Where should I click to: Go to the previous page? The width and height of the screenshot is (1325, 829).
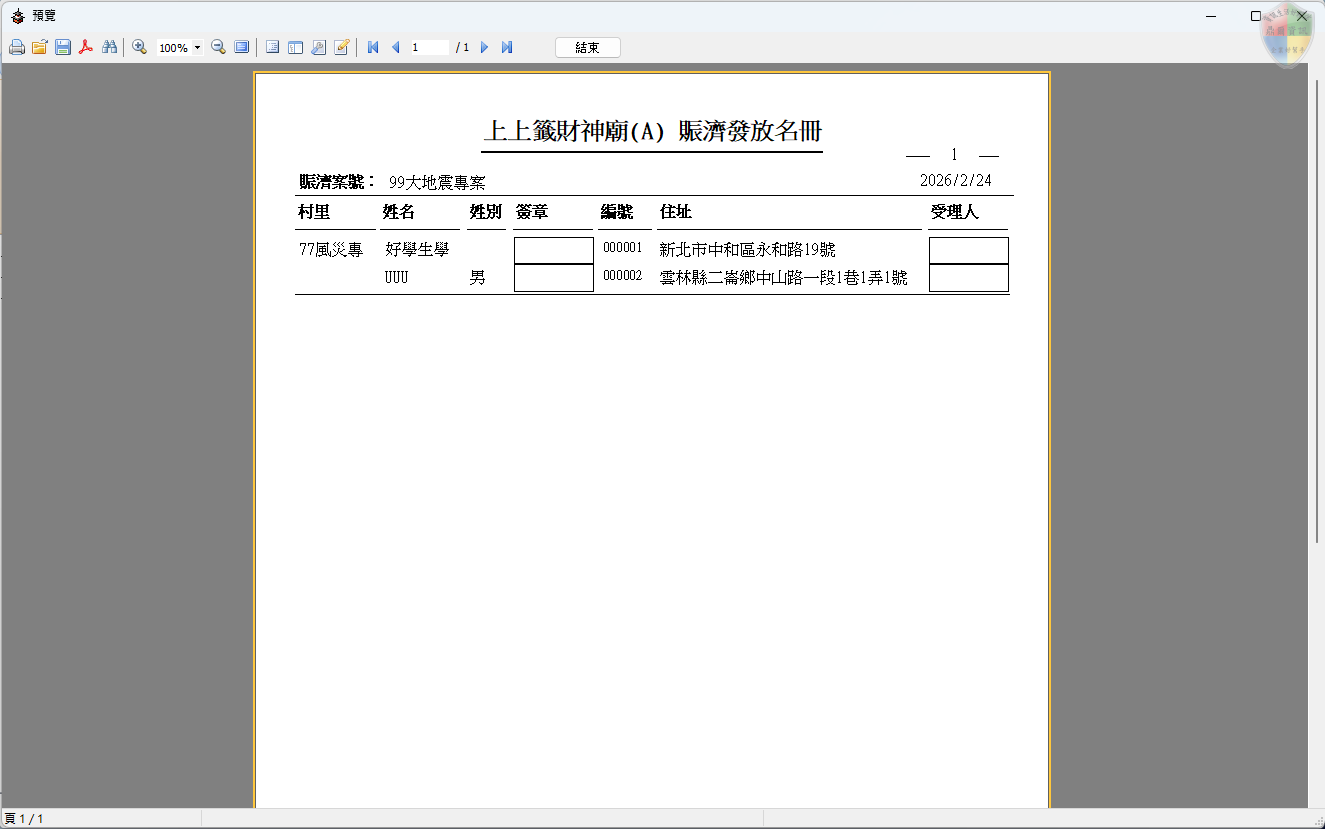point(395,47)
